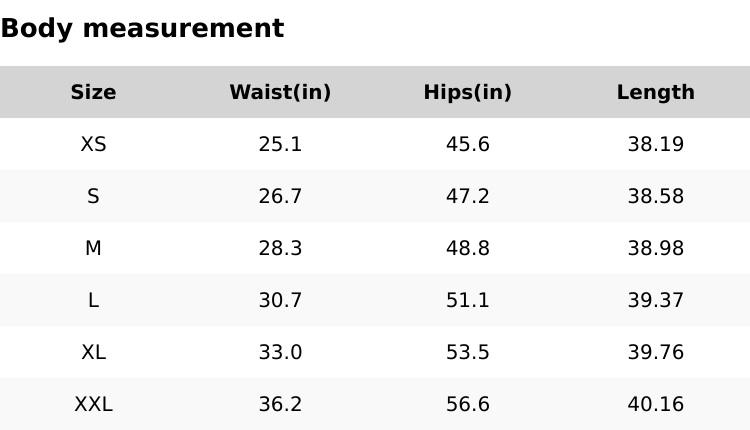Screen dimensions: 750x430
Task: Select the 36.2 waist value
Action: (x=280, y=405)
